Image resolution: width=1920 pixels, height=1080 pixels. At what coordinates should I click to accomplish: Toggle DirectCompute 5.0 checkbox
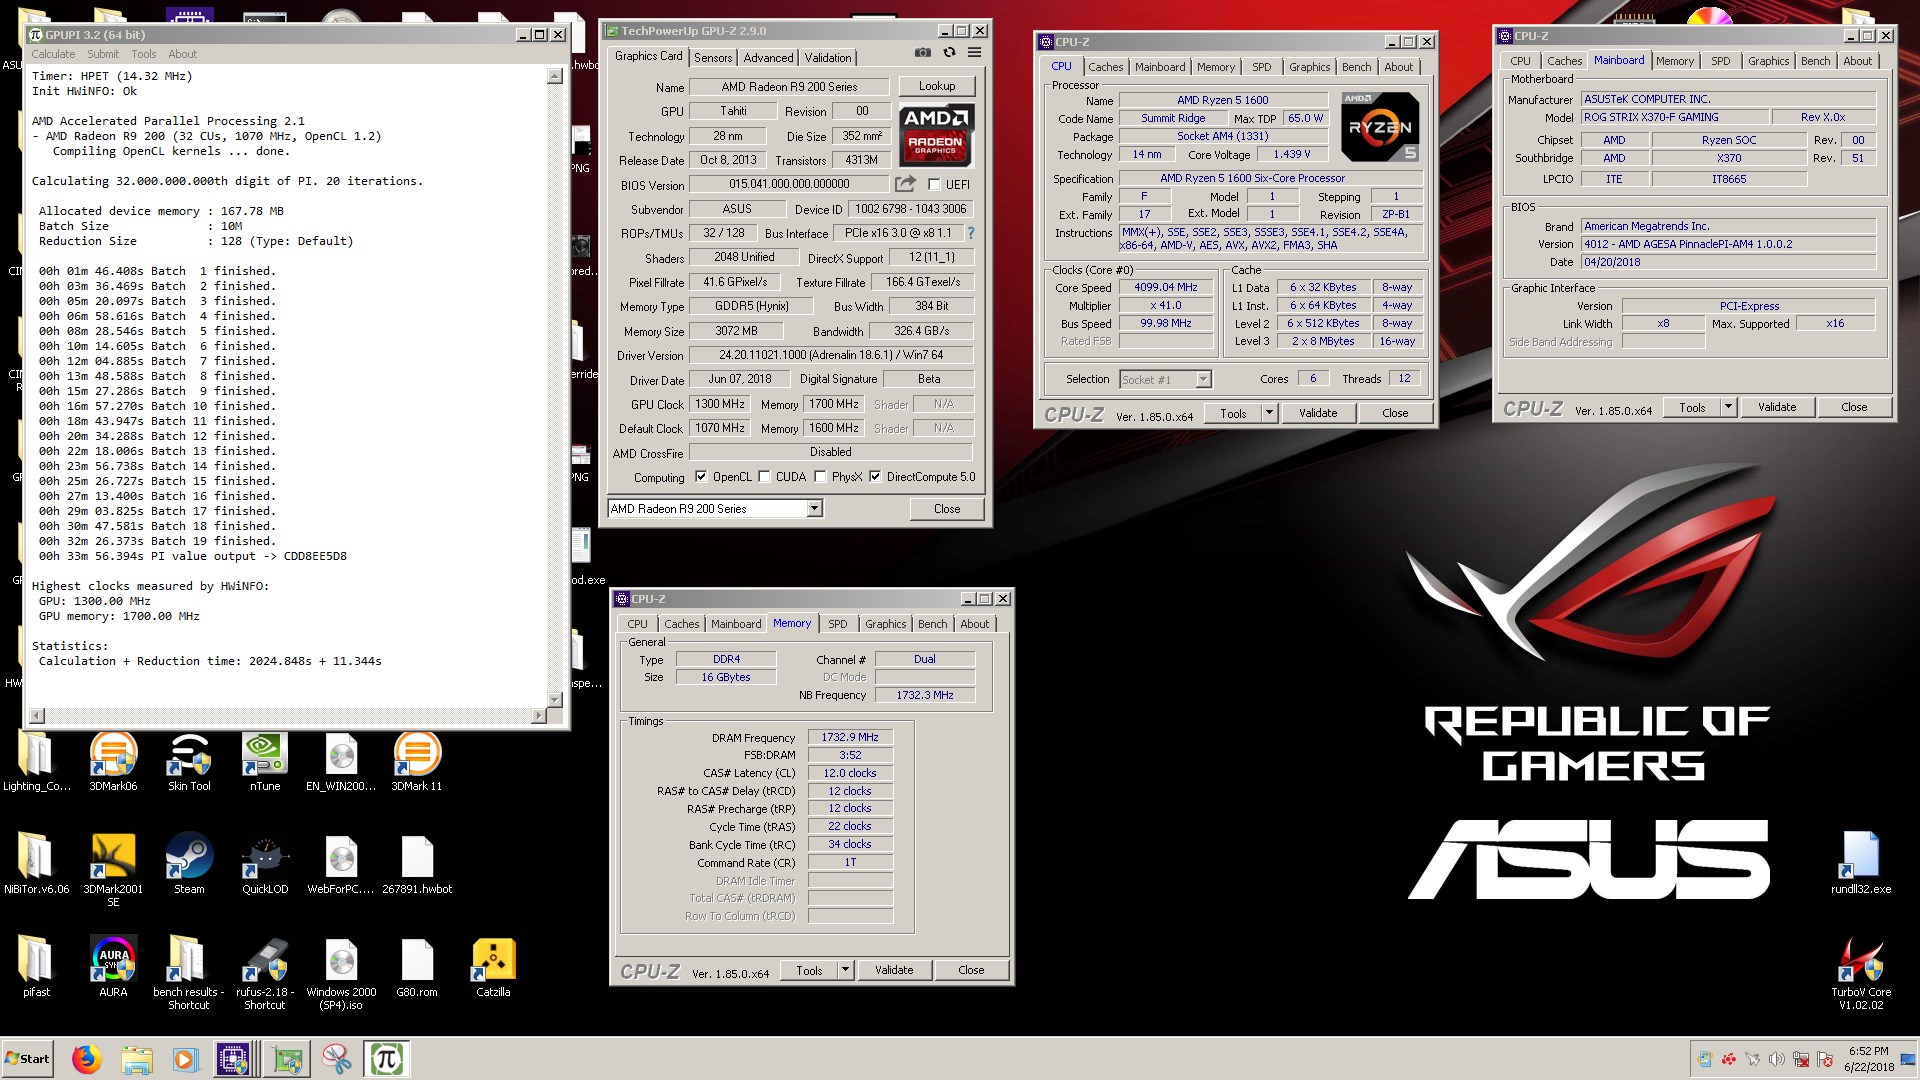tap(875, 477)
